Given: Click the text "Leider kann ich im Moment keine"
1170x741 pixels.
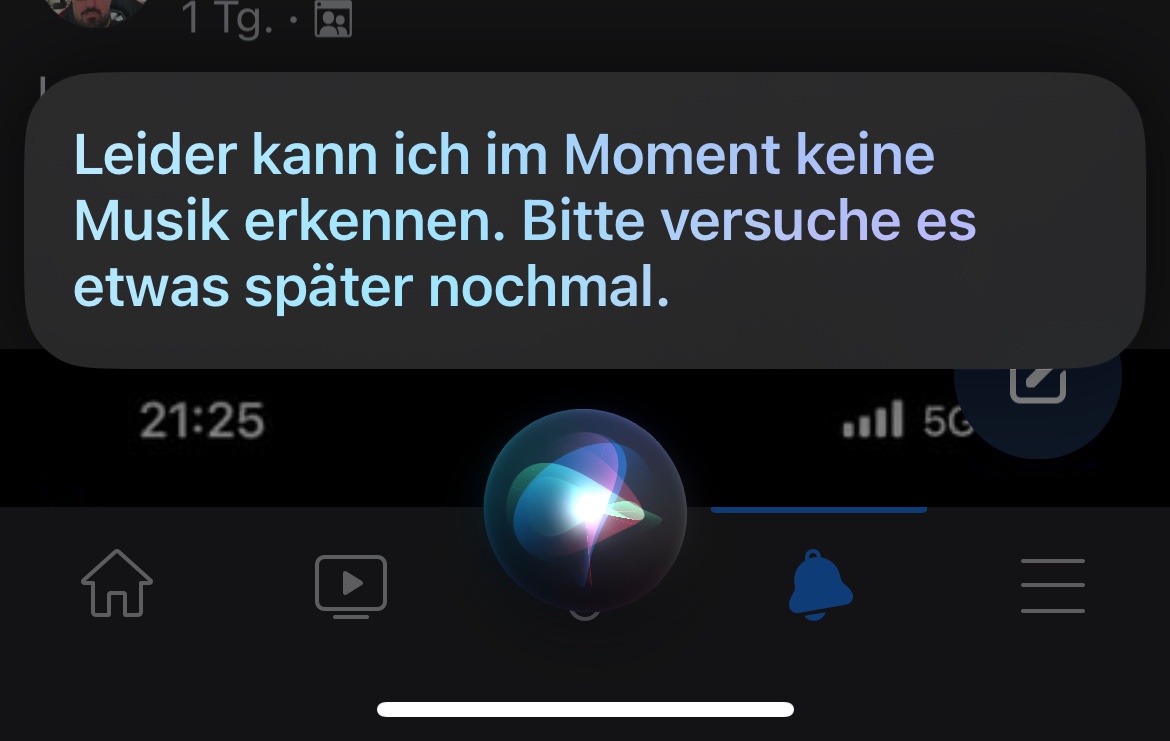Looking at the screenshot, I should 504,154.
